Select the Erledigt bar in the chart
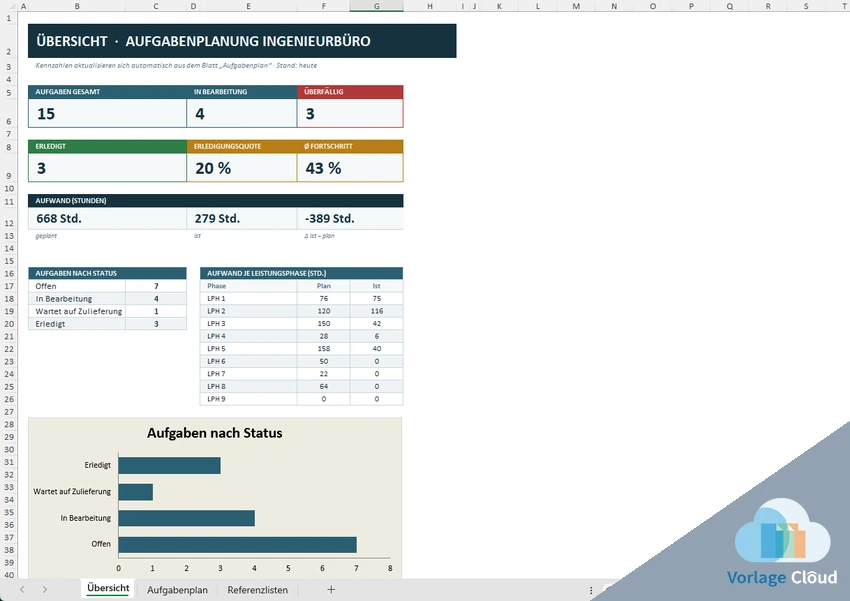850x601 pixels. click(170, 466)
